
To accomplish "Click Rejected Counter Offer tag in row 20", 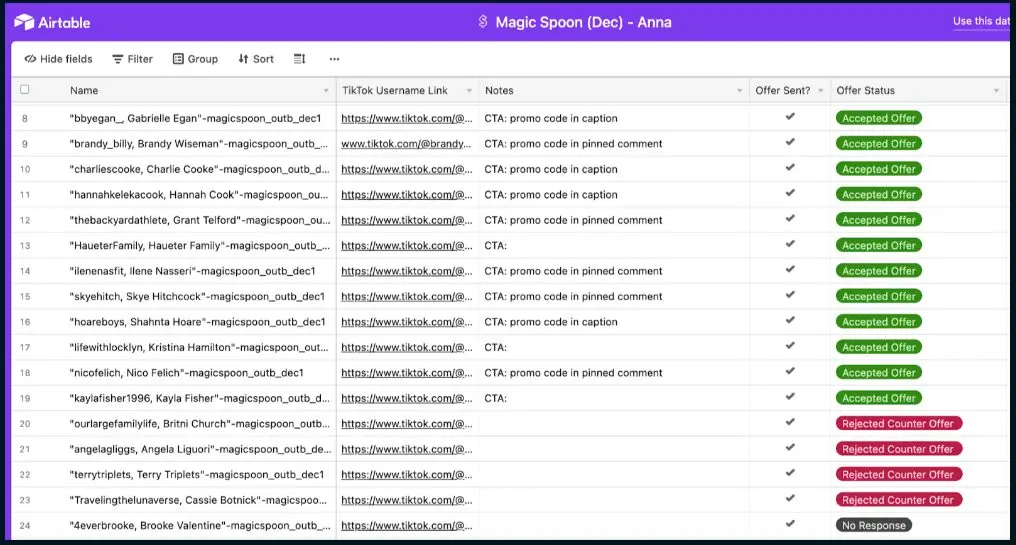I will pos(898,424).
